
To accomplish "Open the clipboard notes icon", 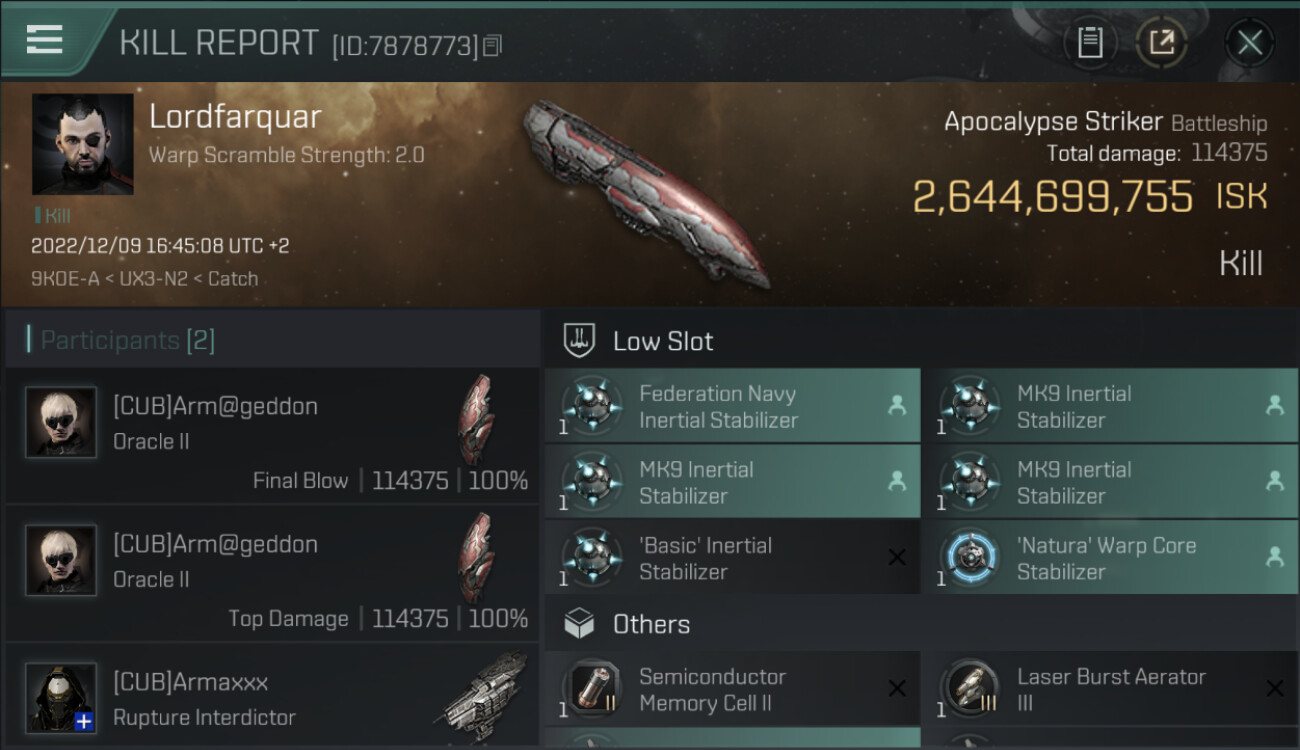I will click(x=1090, y=42).
